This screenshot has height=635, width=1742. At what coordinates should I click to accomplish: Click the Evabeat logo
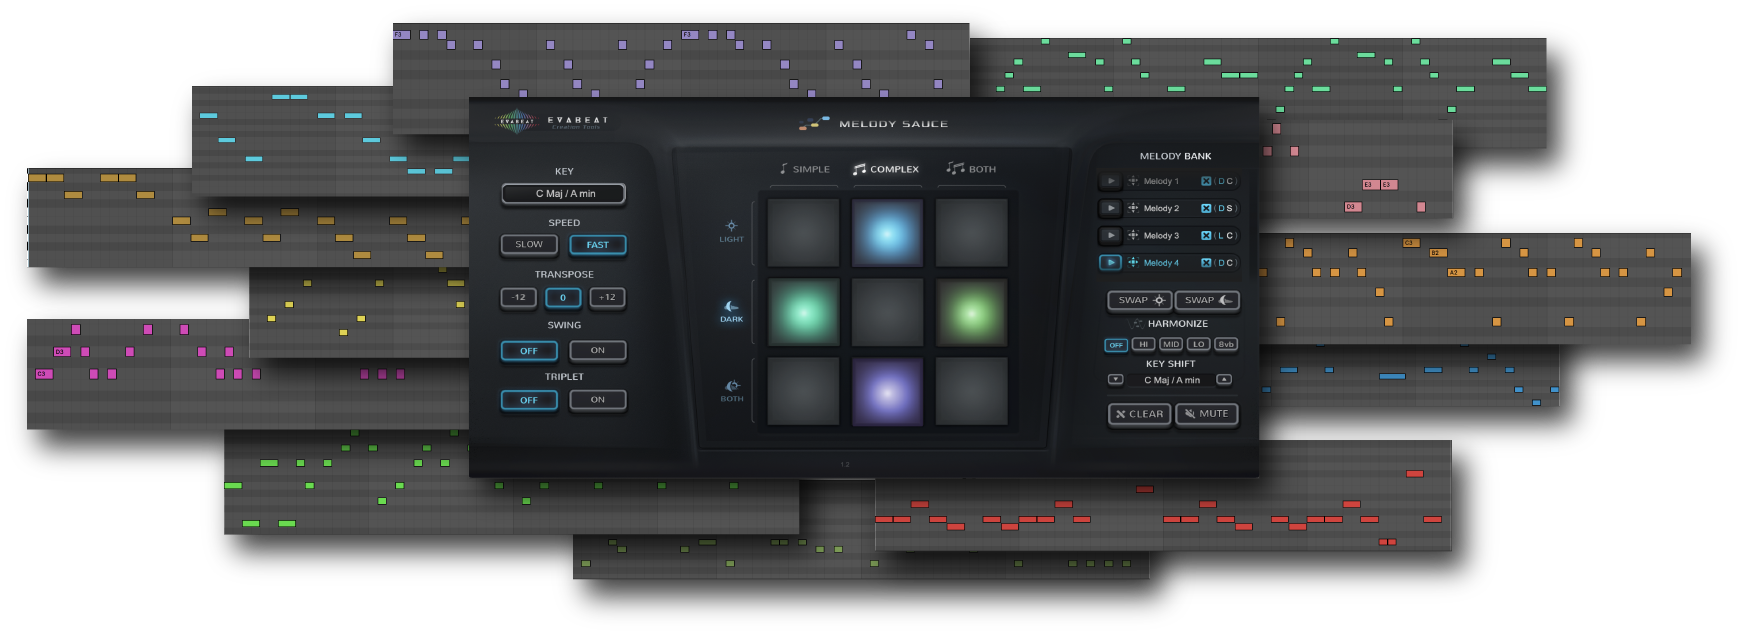point(551,122)
